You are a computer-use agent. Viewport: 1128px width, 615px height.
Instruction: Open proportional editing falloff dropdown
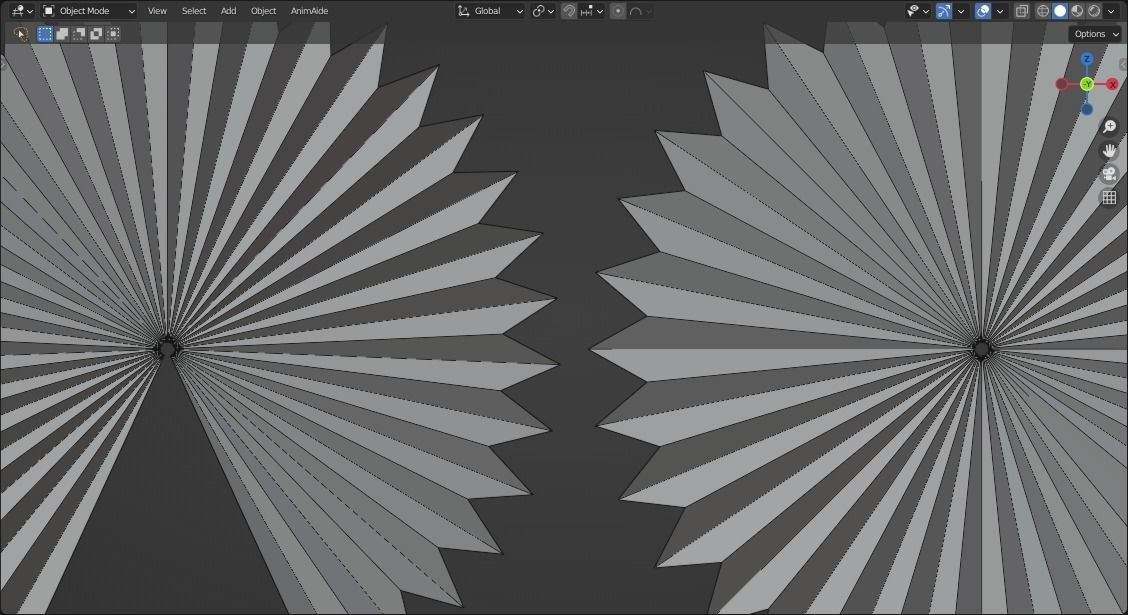click(x=640, y=11)
